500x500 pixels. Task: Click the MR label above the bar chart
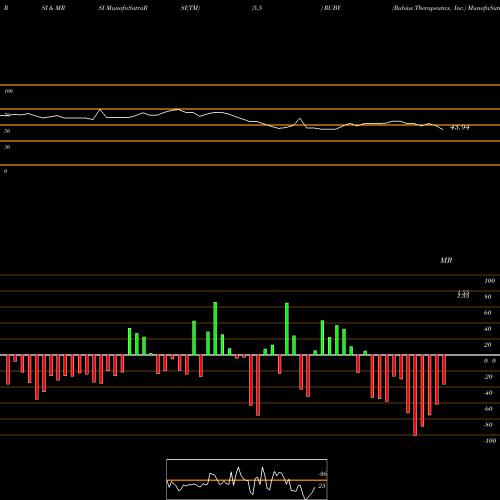click(446, 260)
